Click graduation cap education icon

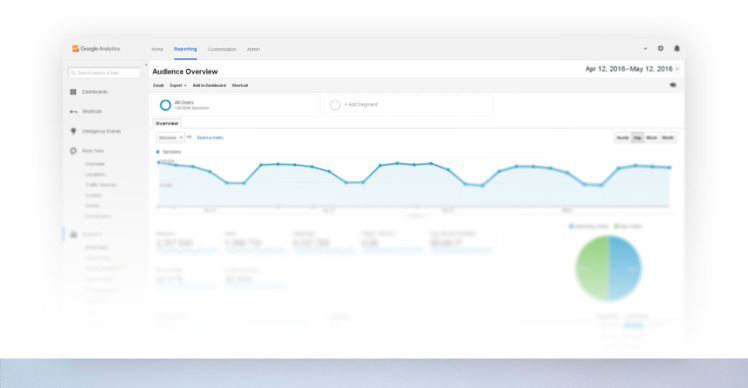[x=673, y=85]
